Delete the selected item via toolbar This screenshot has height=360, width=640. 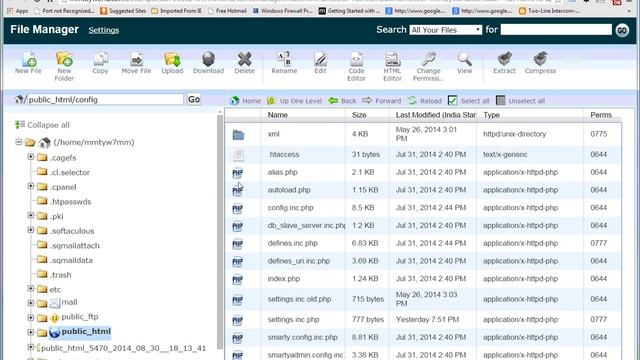pos(244,62)
